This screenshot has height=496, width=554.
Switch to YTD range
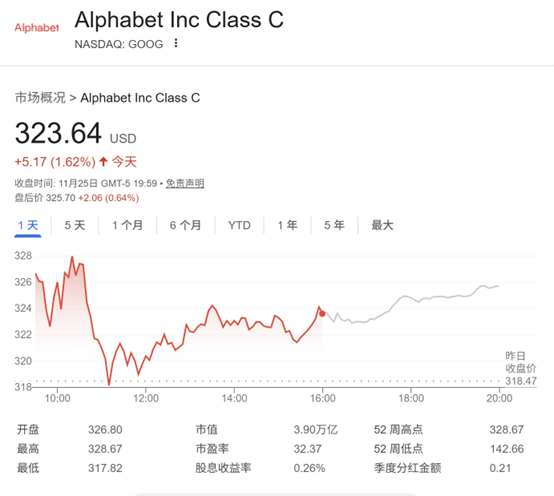pos(239,225)
